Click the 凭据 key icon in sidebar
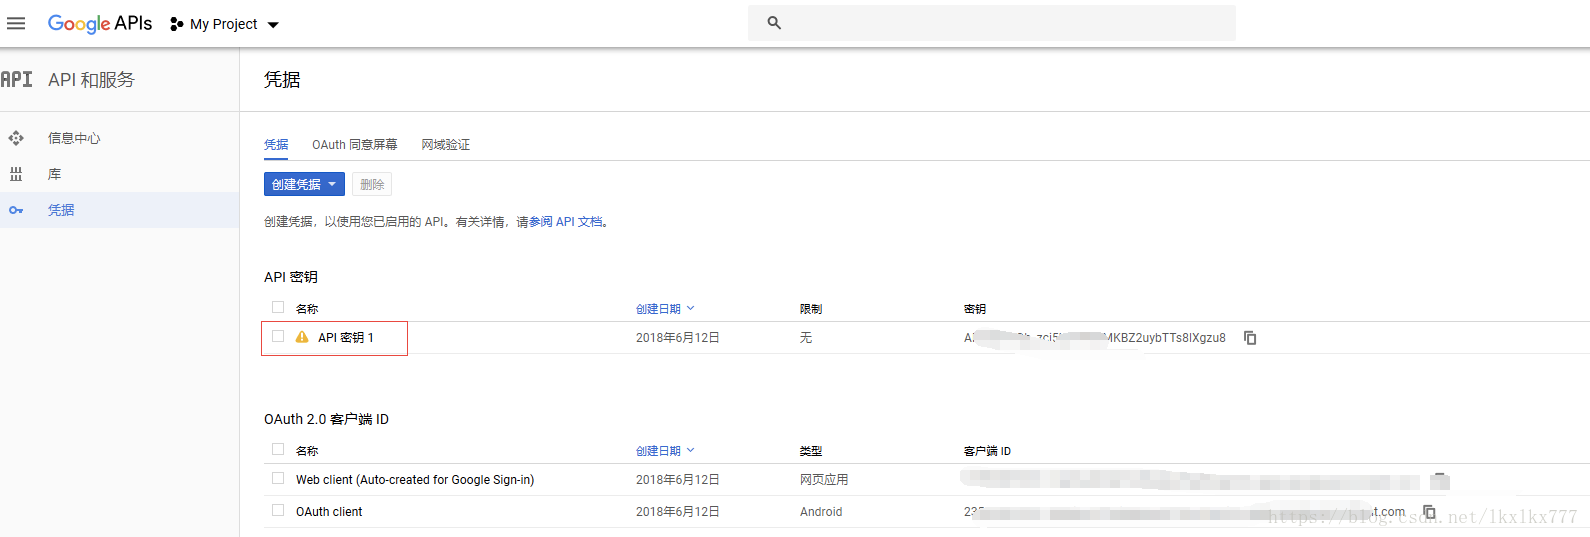Image resolution: width=1590 pixels, height=537 pixels. pos(16,210)
